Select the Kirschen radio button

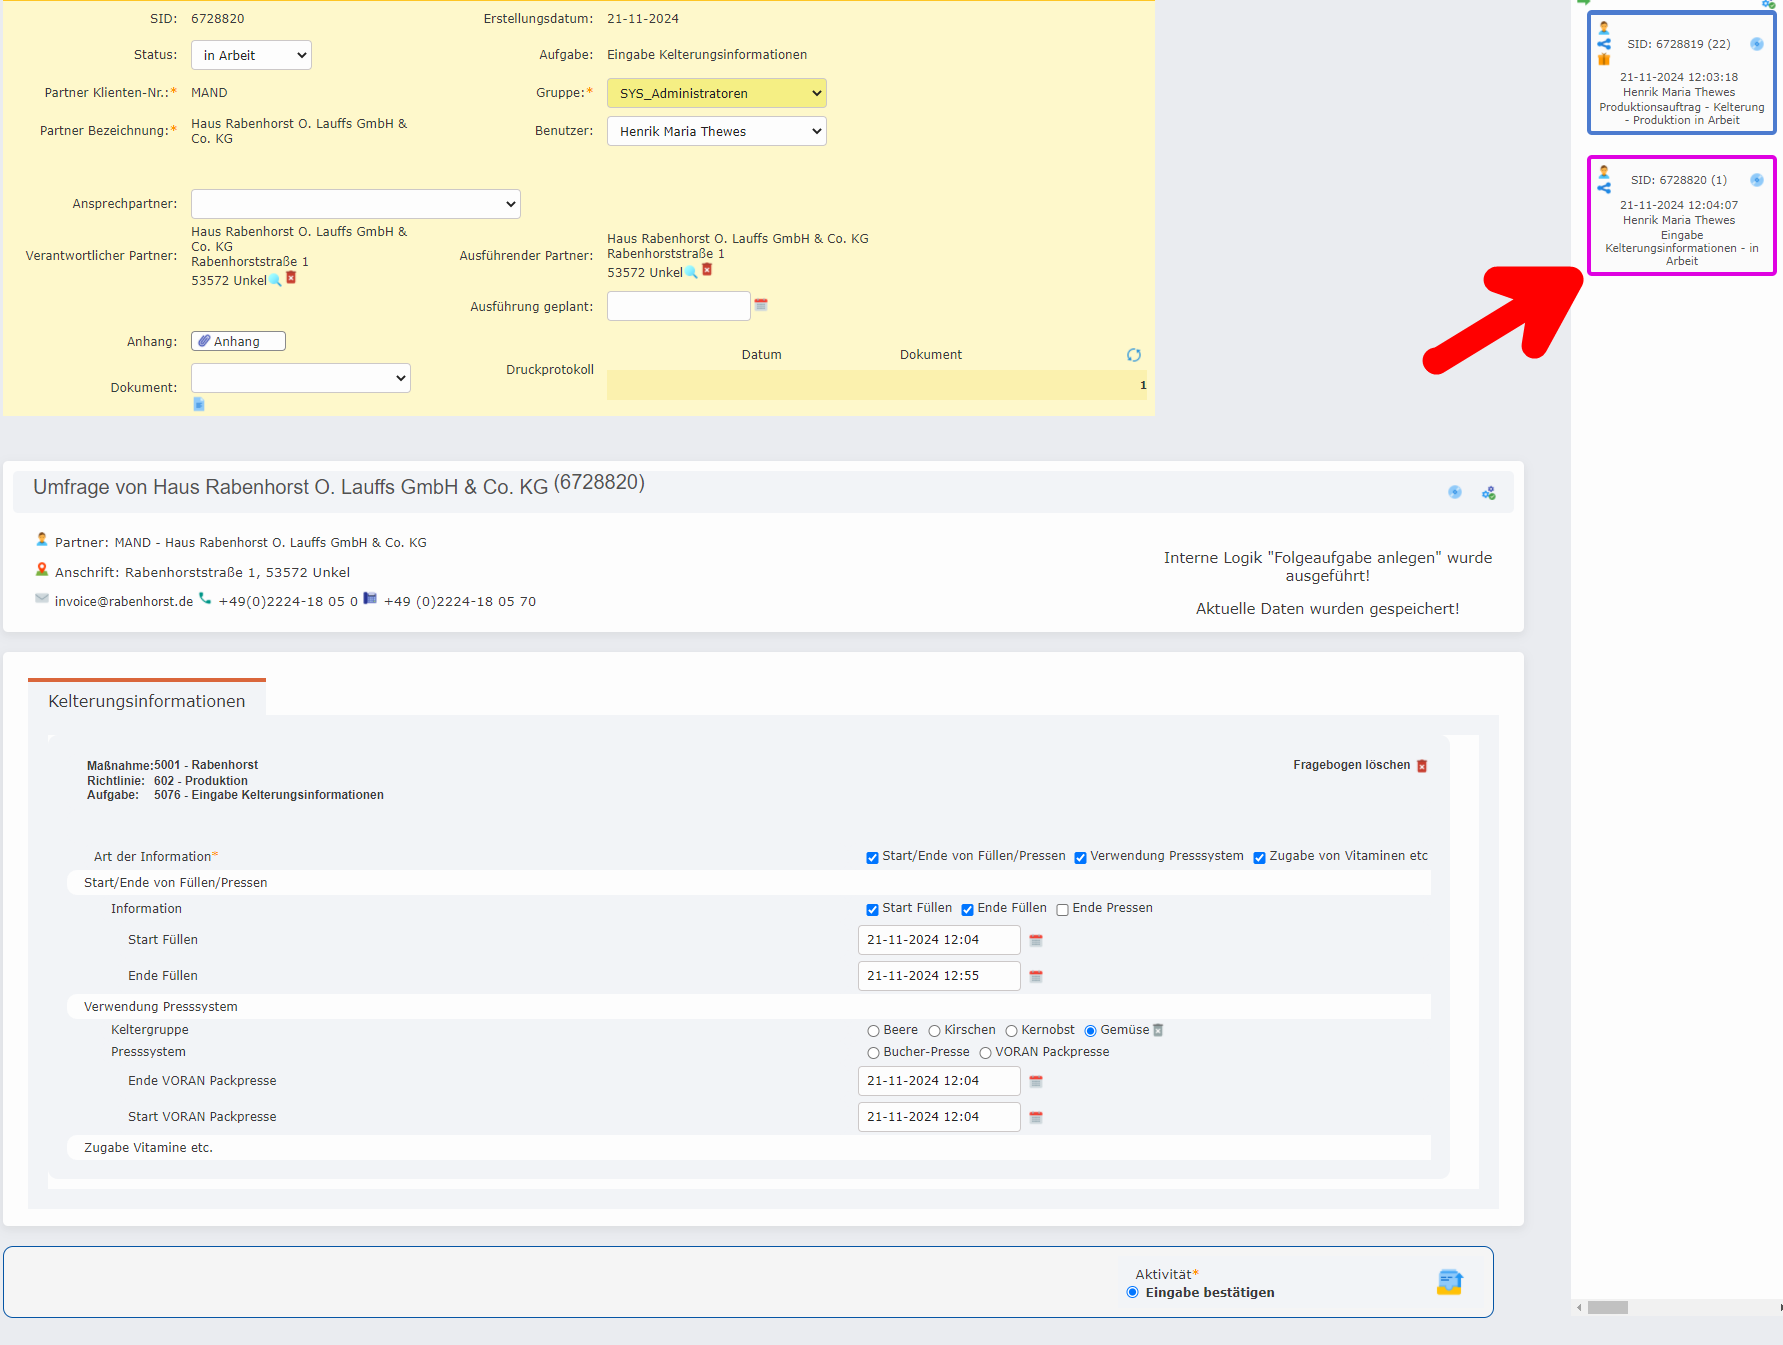tap(934, 1030)
